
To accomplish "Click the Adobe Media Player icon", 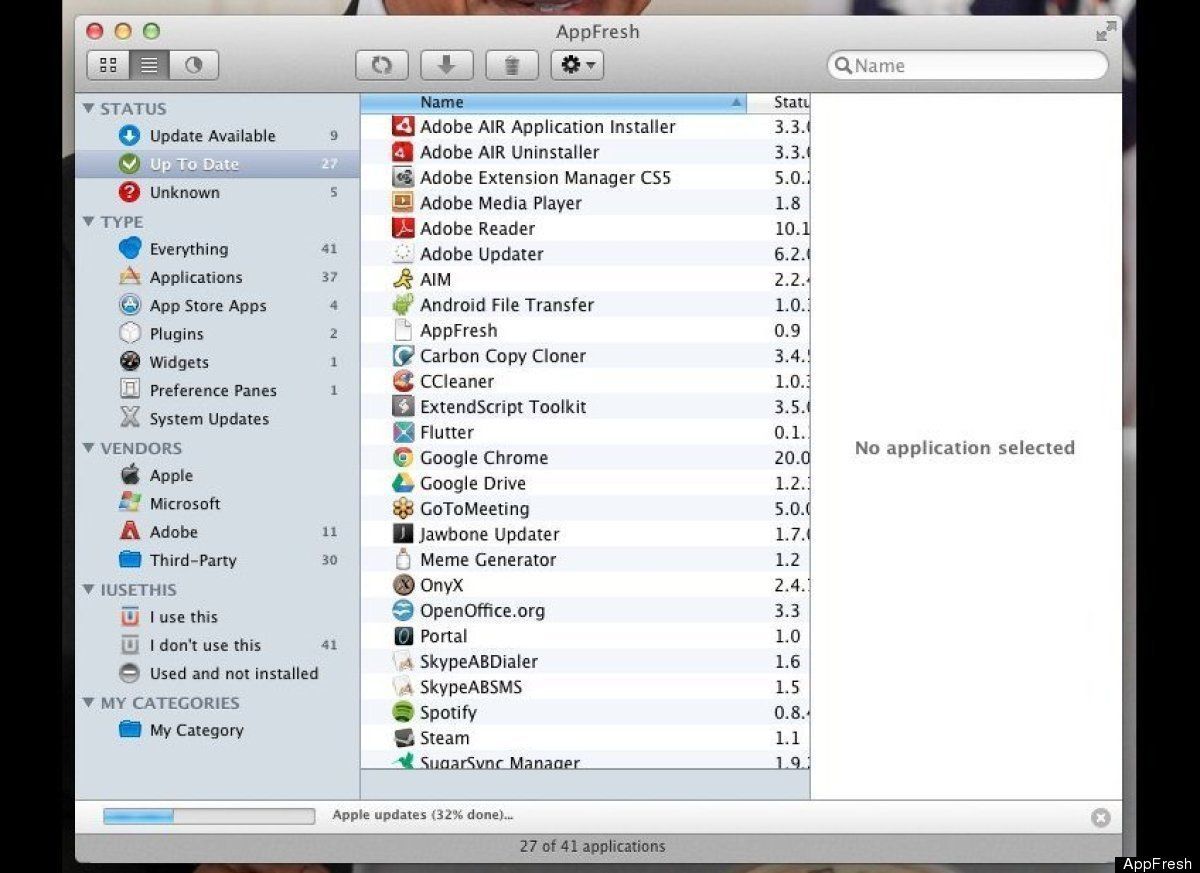I will pos(403,203).
